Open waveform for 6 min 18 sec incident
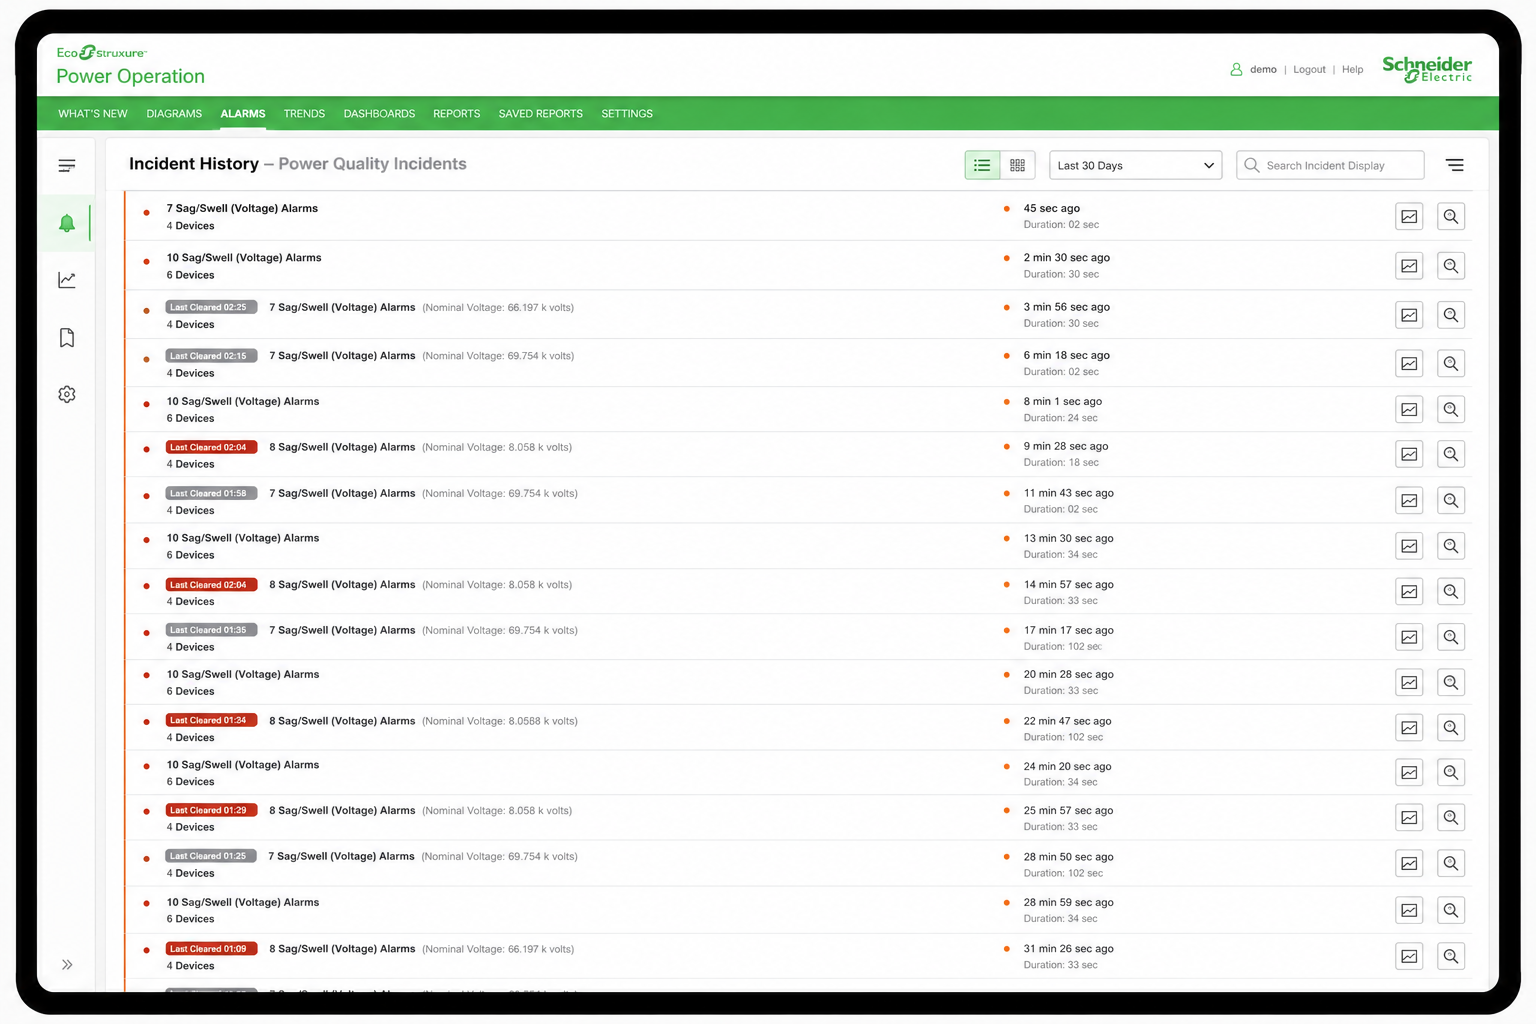The width and height of the screenshot is (1536, 1024). coord(1409,363)
